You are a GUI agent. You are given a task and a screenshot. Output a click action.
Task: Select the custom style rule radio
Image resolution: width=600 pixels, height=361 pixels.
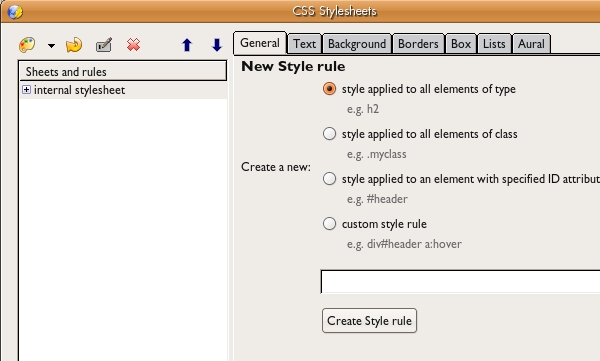tap(329, 224)
